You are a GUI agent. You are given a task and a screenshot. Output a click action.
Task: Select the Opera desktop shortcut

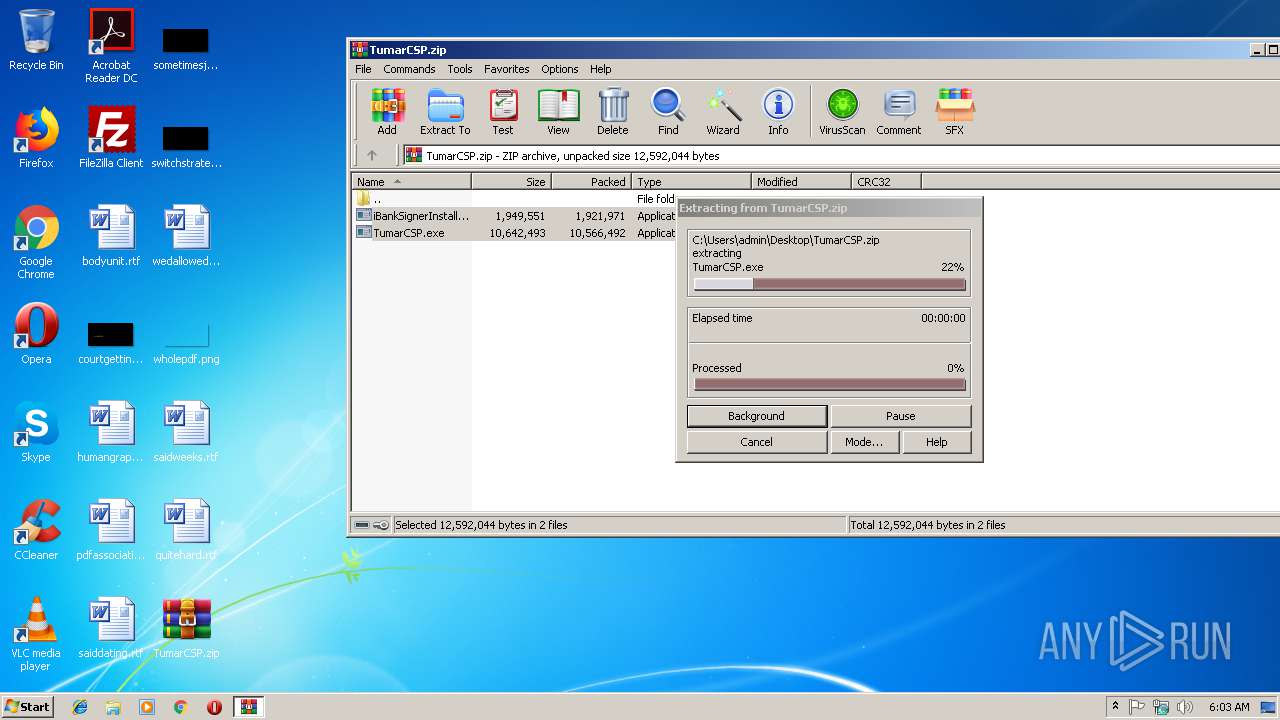tap(36, 334)
